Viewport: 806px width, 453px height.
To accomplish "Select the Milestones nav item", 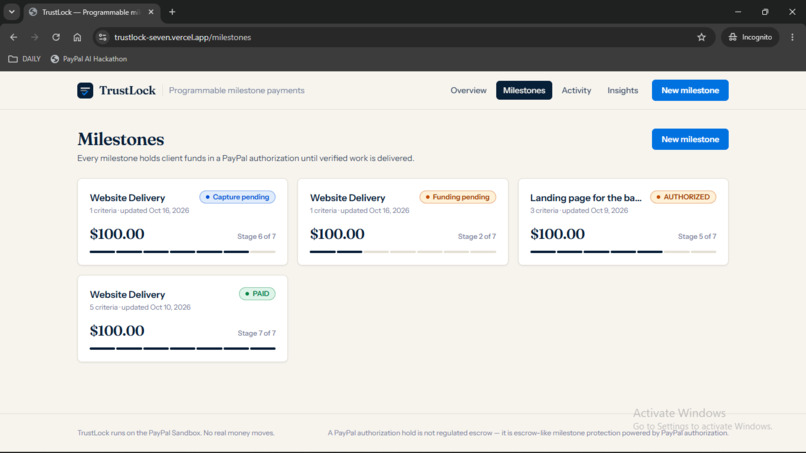I will click(524, 90).
